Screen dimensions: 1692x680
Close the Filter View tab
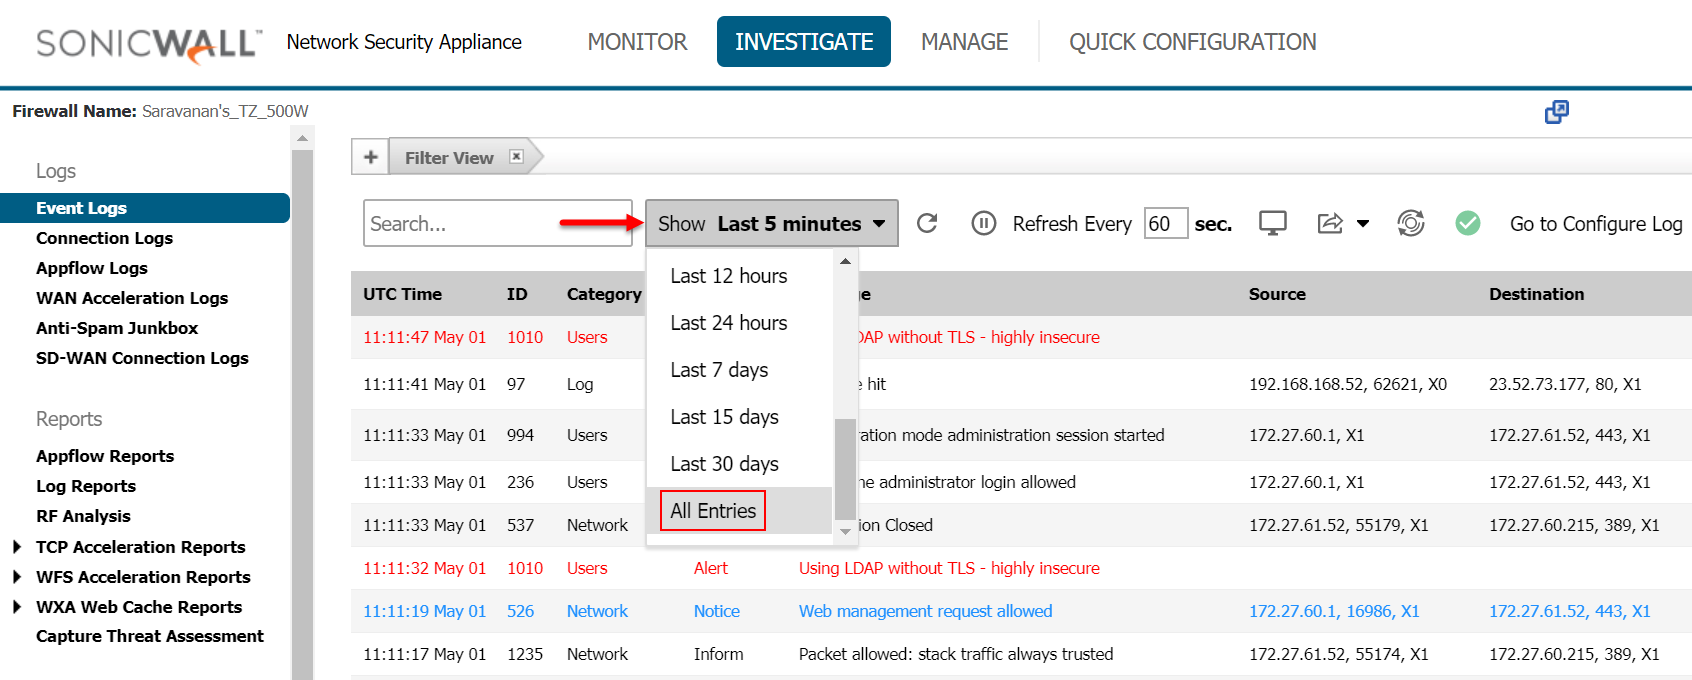(x=516, y=156)
